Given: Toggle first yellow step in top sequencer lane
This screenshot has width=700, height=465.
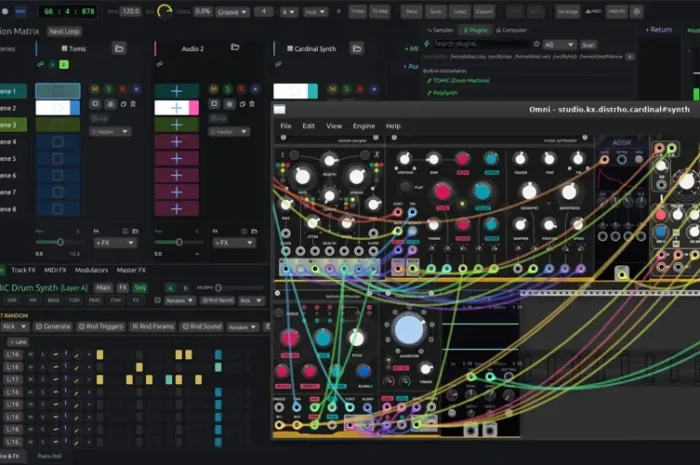Looking at the screenshot, I should (x=100, y=354).
